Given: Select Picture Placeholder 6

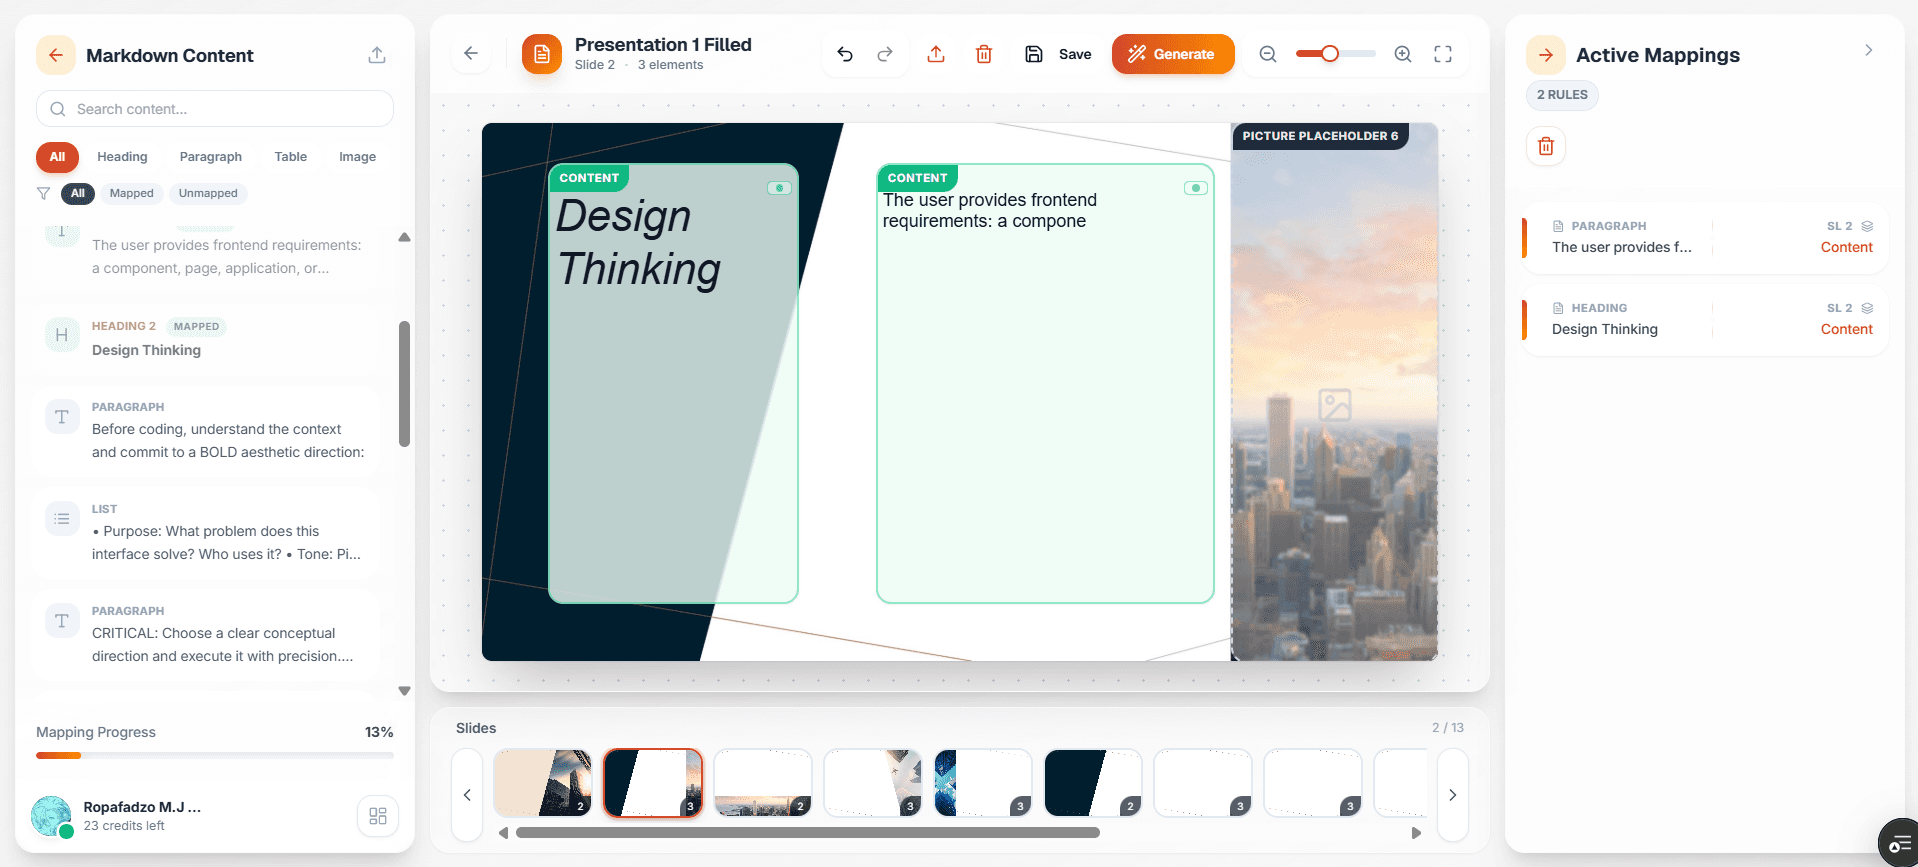Looking at the screenshot, I should point(1334,392).
